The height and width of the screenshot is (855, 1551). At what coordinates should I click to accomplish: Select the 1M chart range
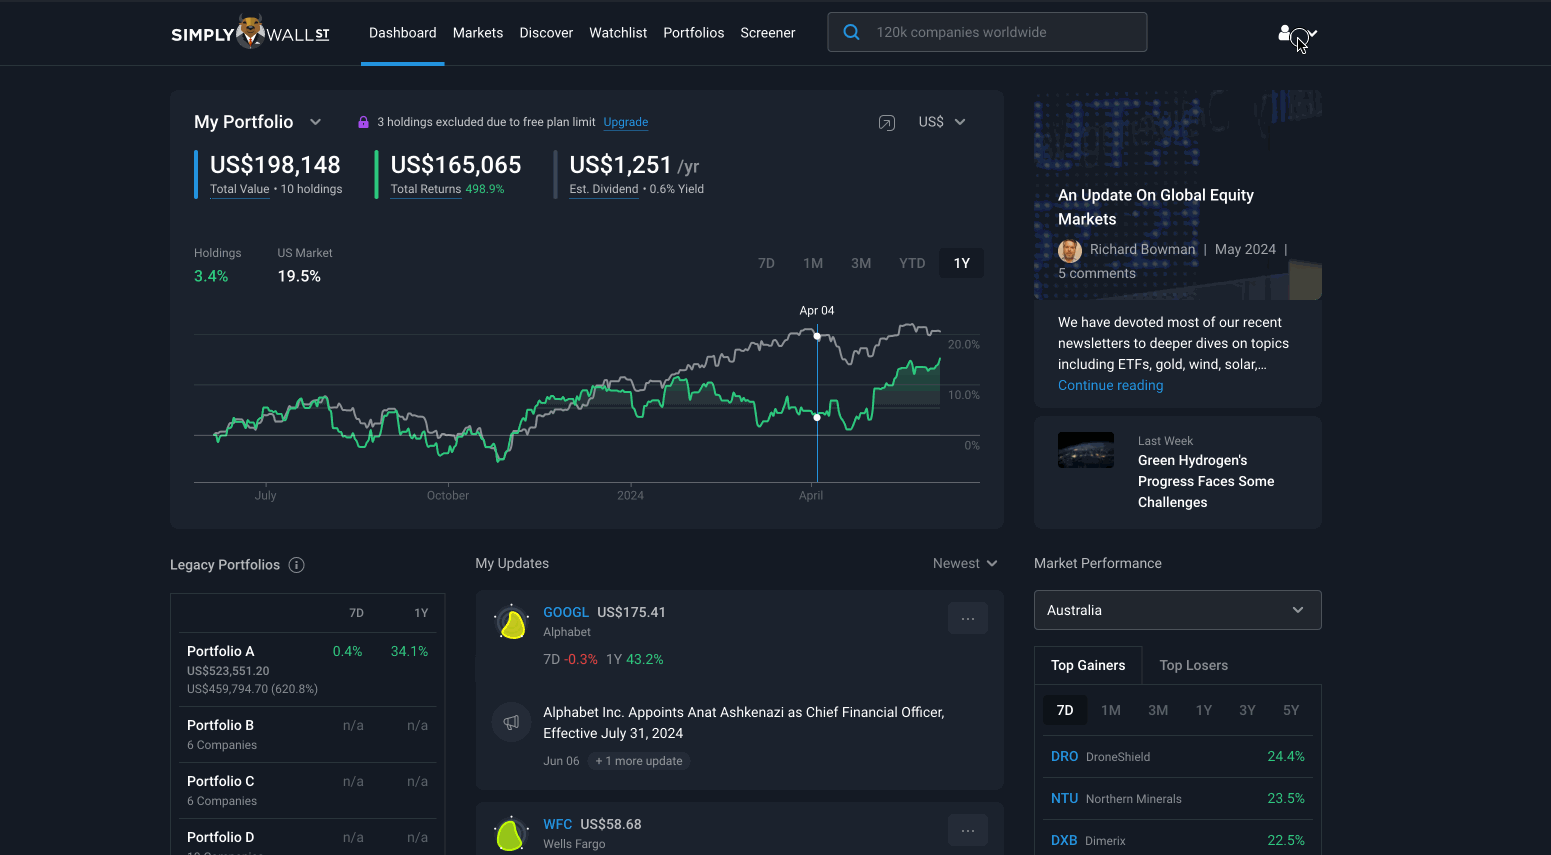[813, 263]
